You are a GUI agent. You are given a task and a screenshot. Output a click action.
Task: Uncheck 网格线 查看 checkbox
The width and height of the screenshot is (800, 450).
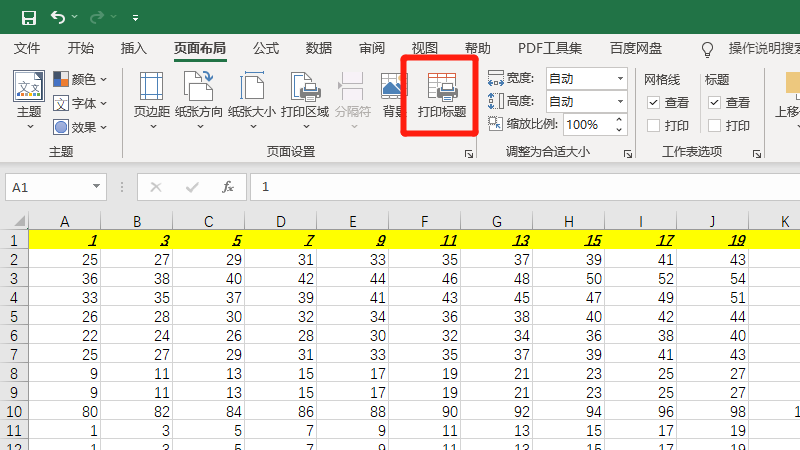point(654,102)
